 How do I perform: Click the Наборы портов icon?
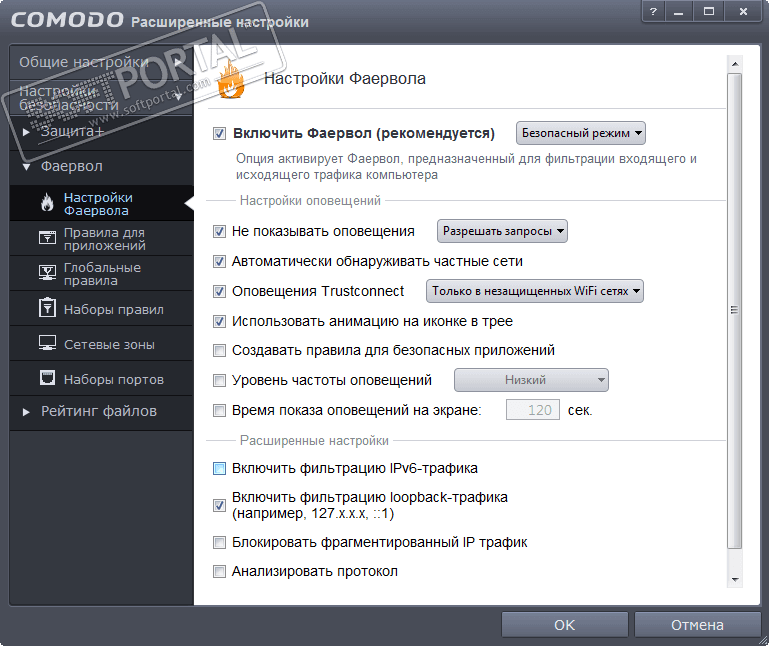[x=46, y=378]
